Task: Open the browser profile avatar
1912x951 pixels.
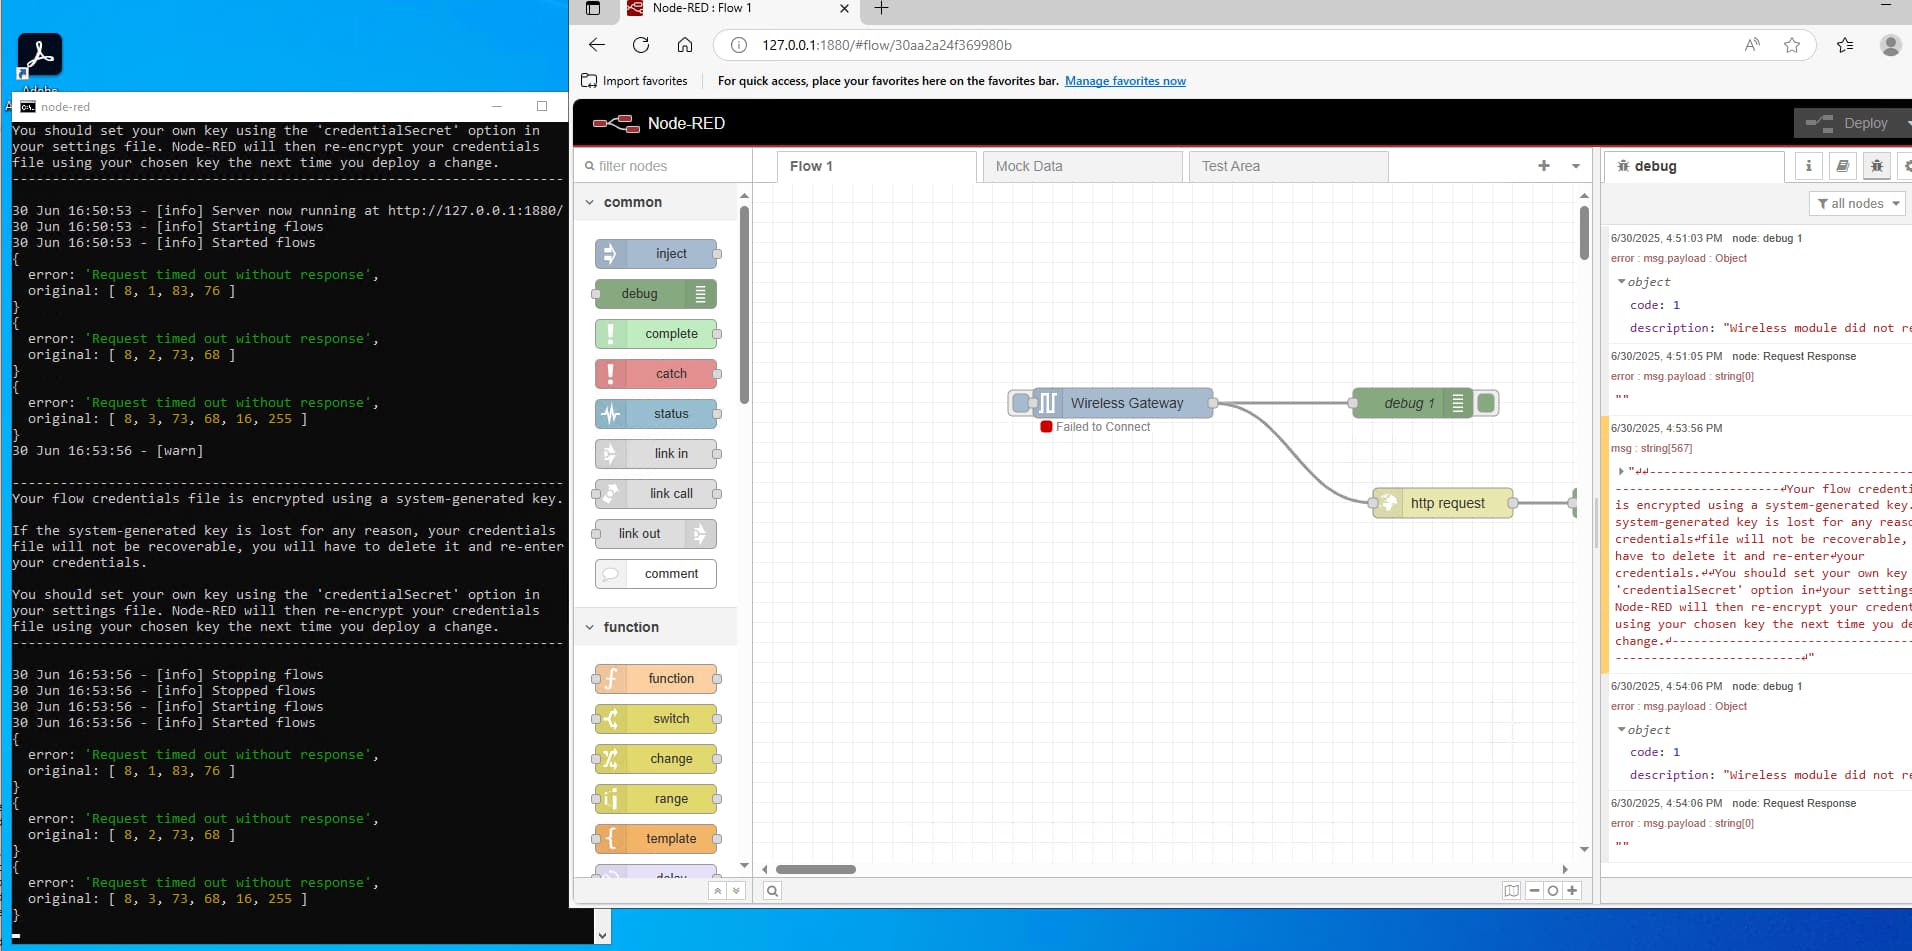Action: point(1890,45)
